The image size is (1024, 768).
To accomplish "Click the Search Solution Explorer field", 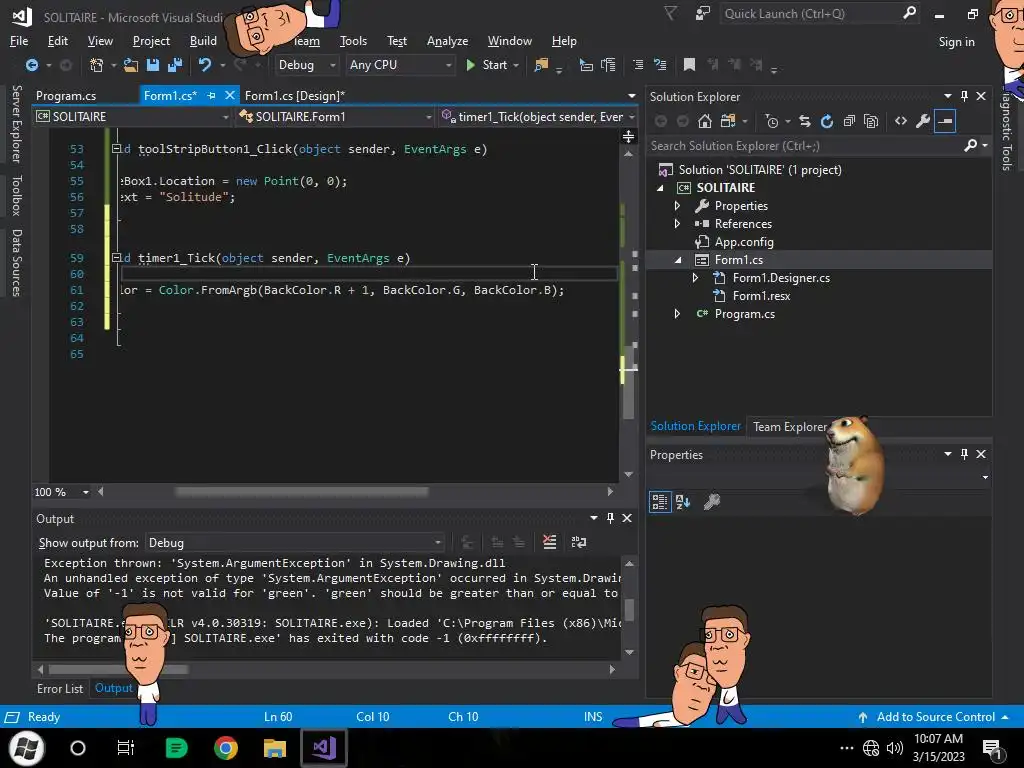I will [805, 146].
